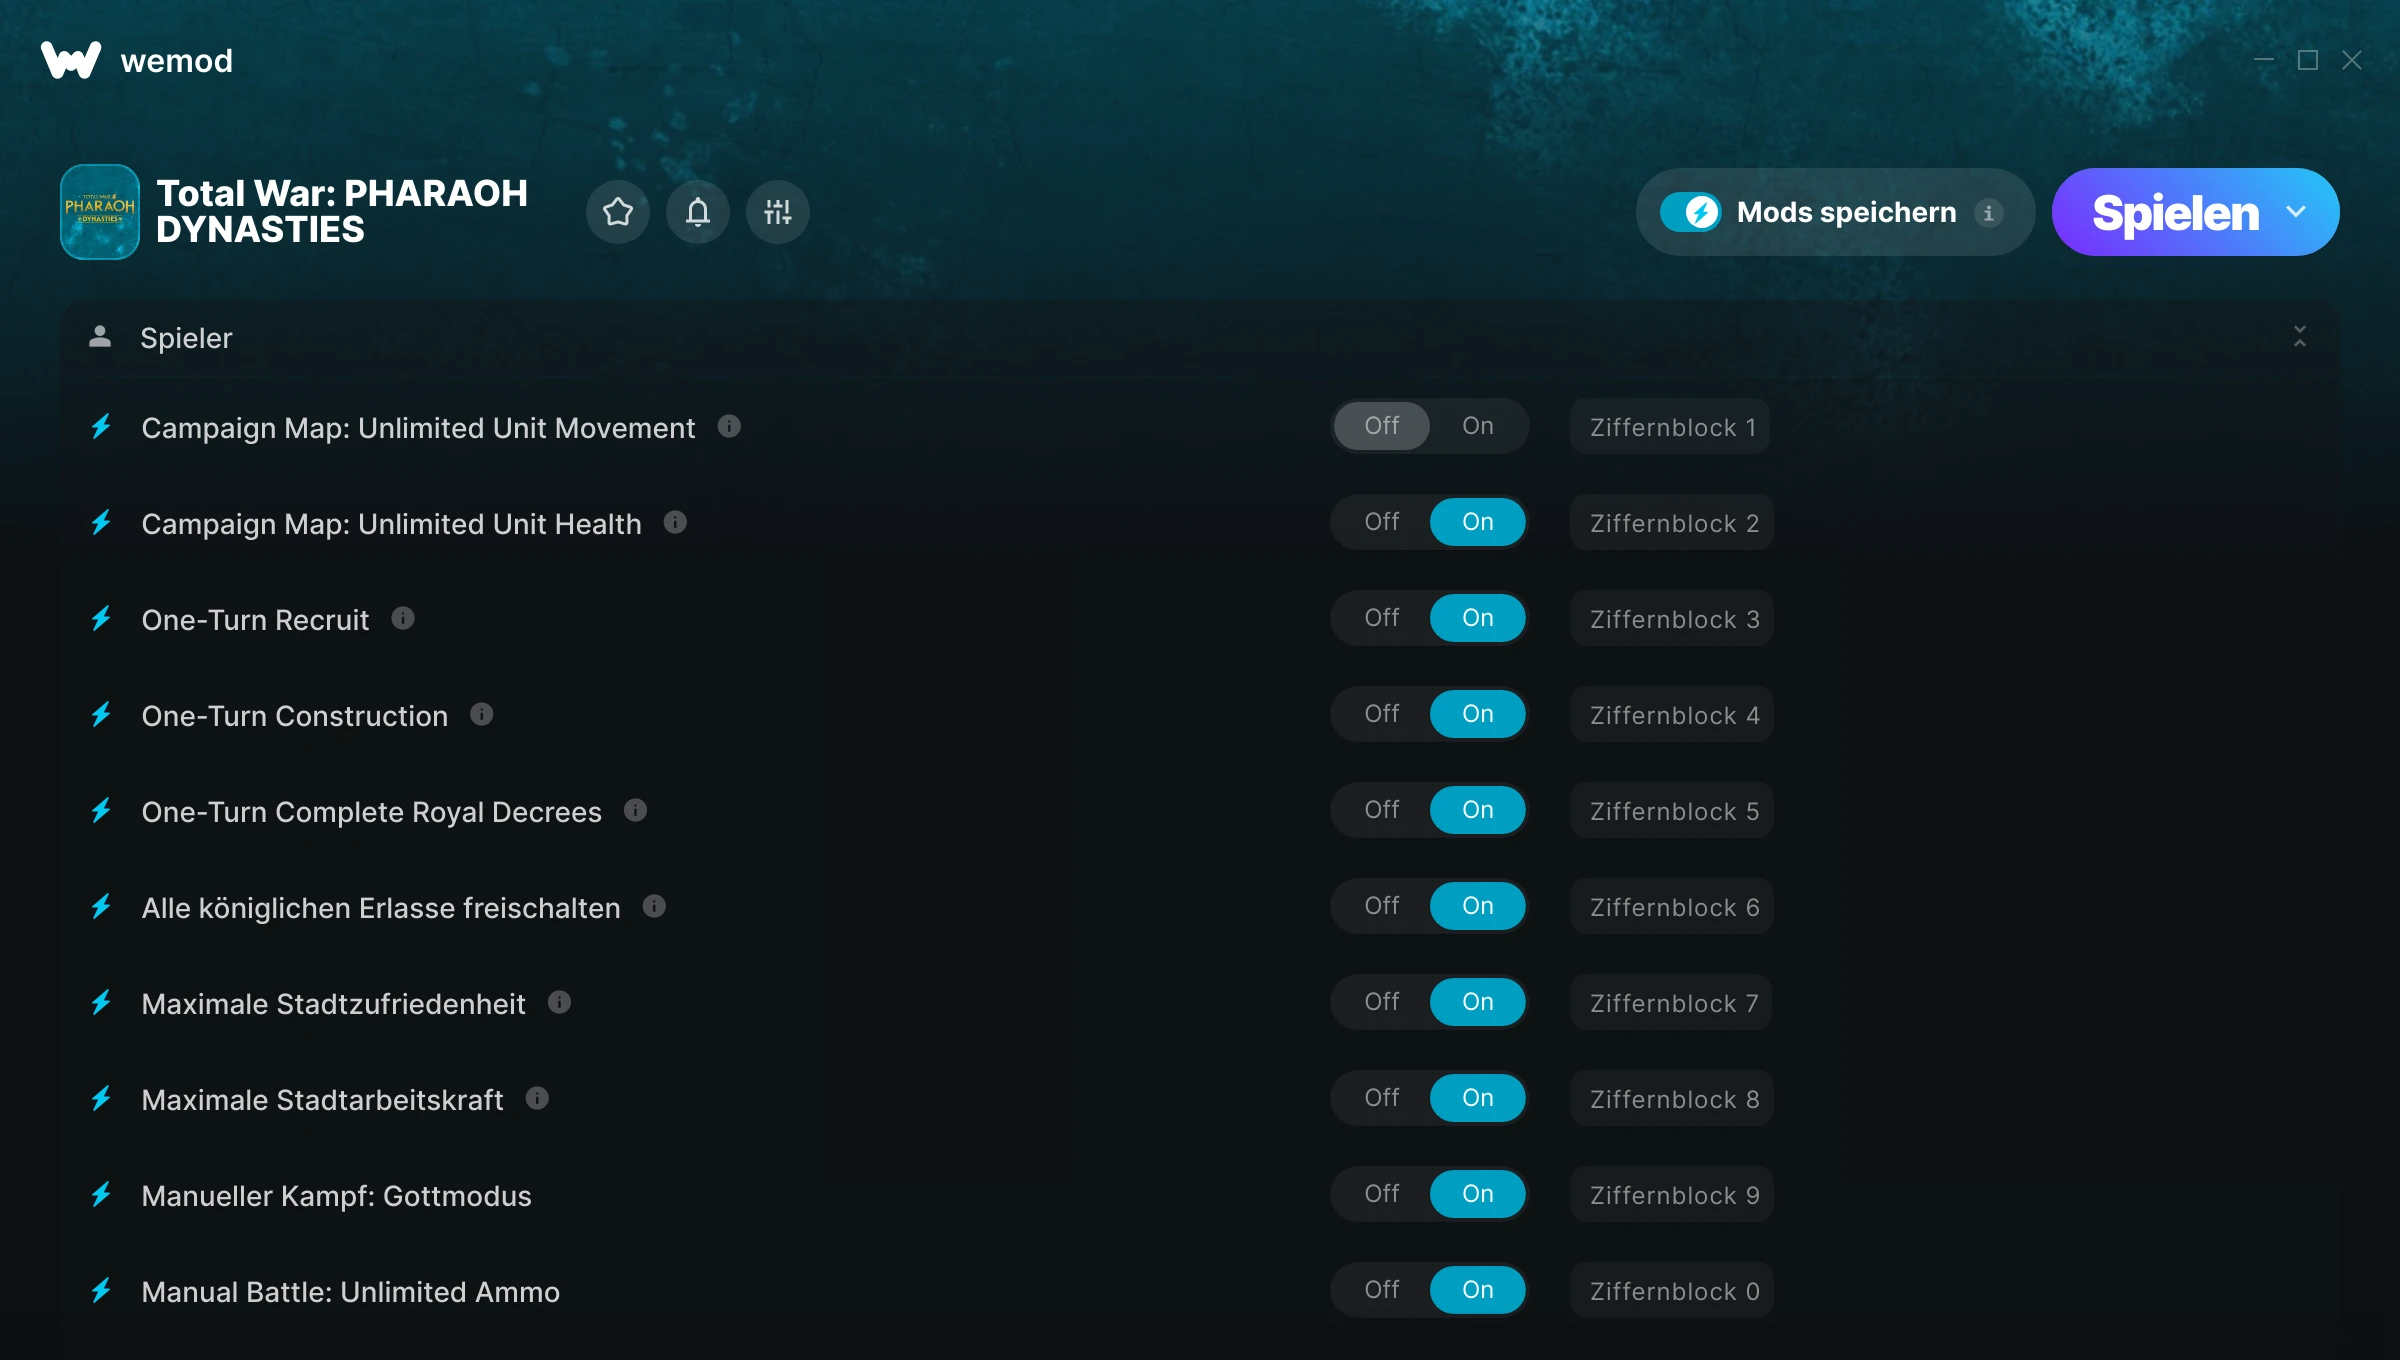
Task: Click the Total War PHARAOH game thumbnail
Action: (x=100, y=212)
